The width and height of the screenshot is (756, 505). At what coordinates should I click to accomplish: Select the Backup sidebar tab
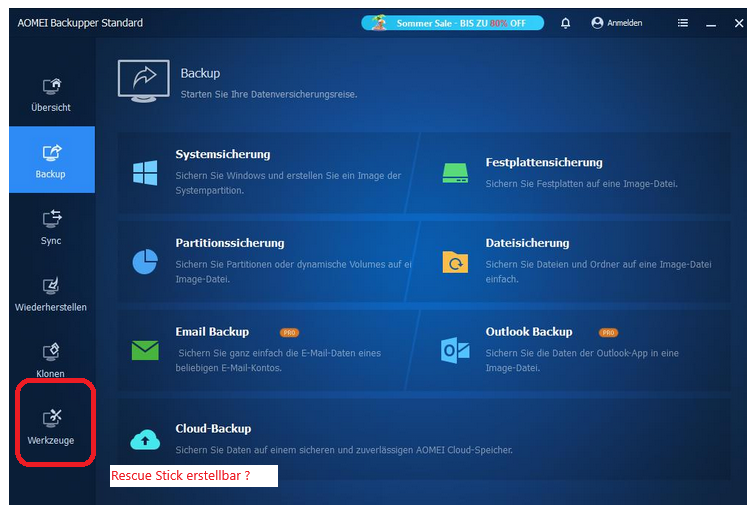pos(52,160)
